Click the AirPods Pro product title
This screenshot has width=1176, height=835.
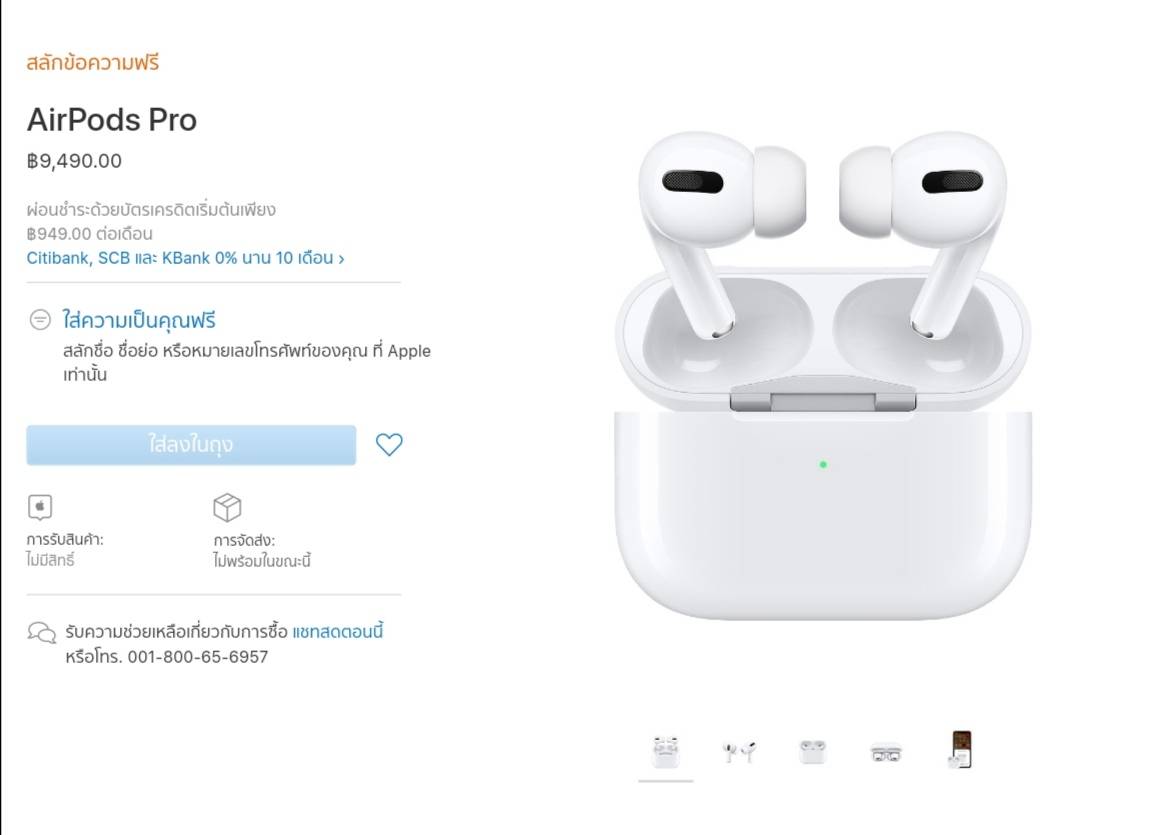coord(112,120)
